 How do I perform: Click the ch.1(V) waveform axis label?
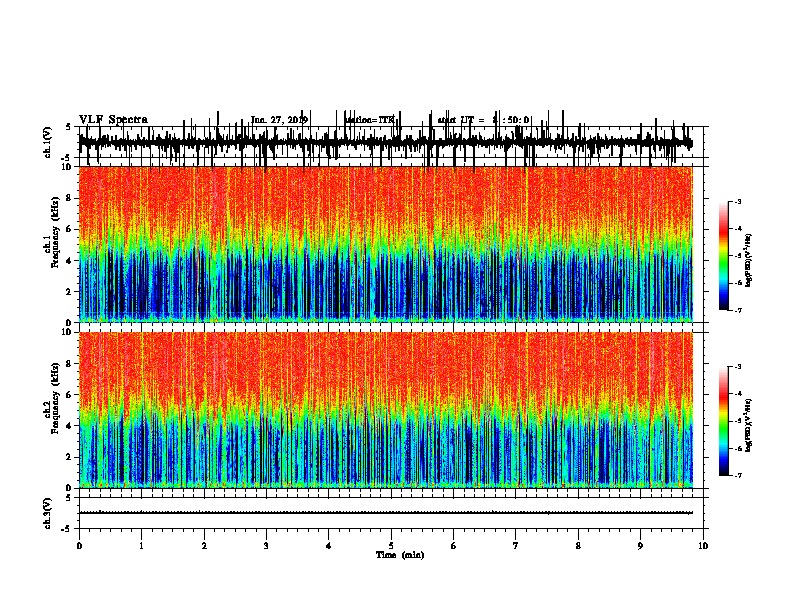click(48, 142)
